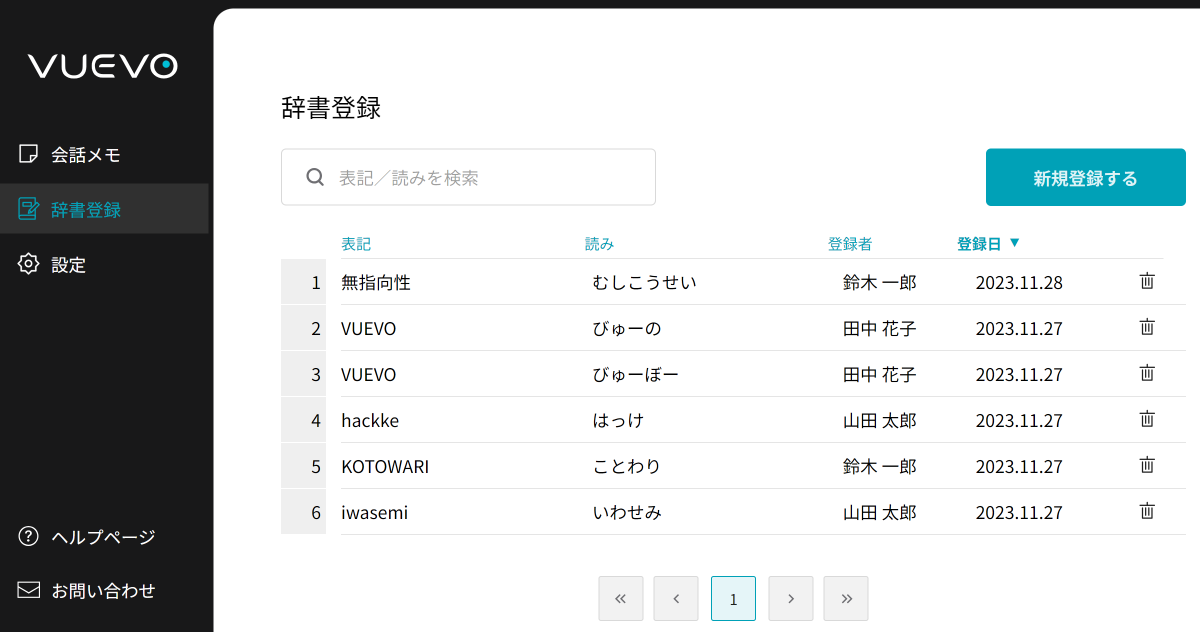Click the envelope icon beside お問い合わせ

point(28,589)
